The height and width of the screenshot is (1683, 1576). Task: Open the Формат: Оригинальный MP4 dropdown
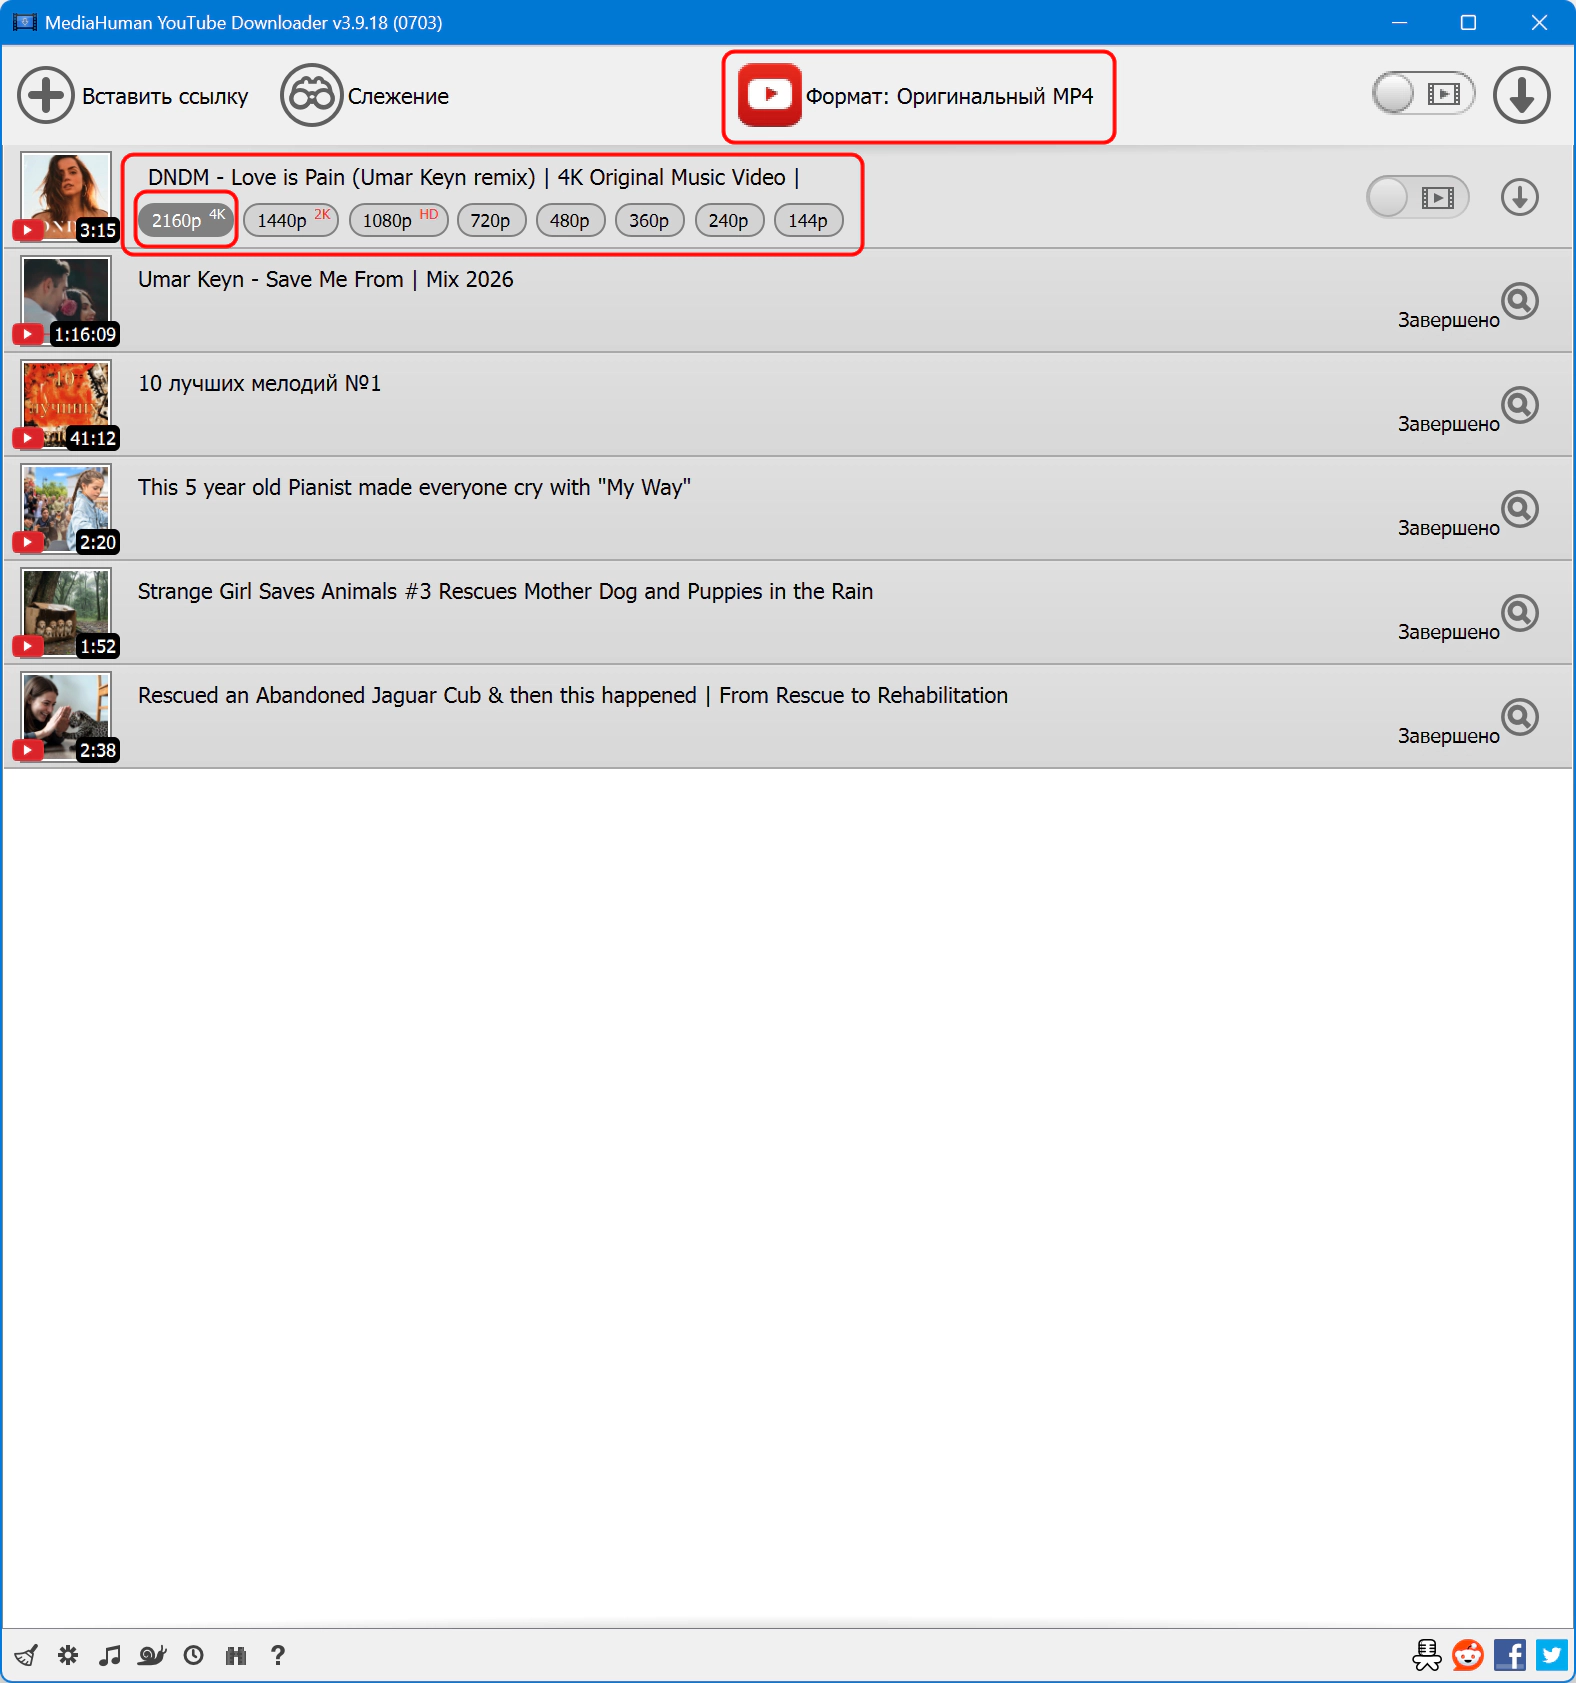coord(918,96)
